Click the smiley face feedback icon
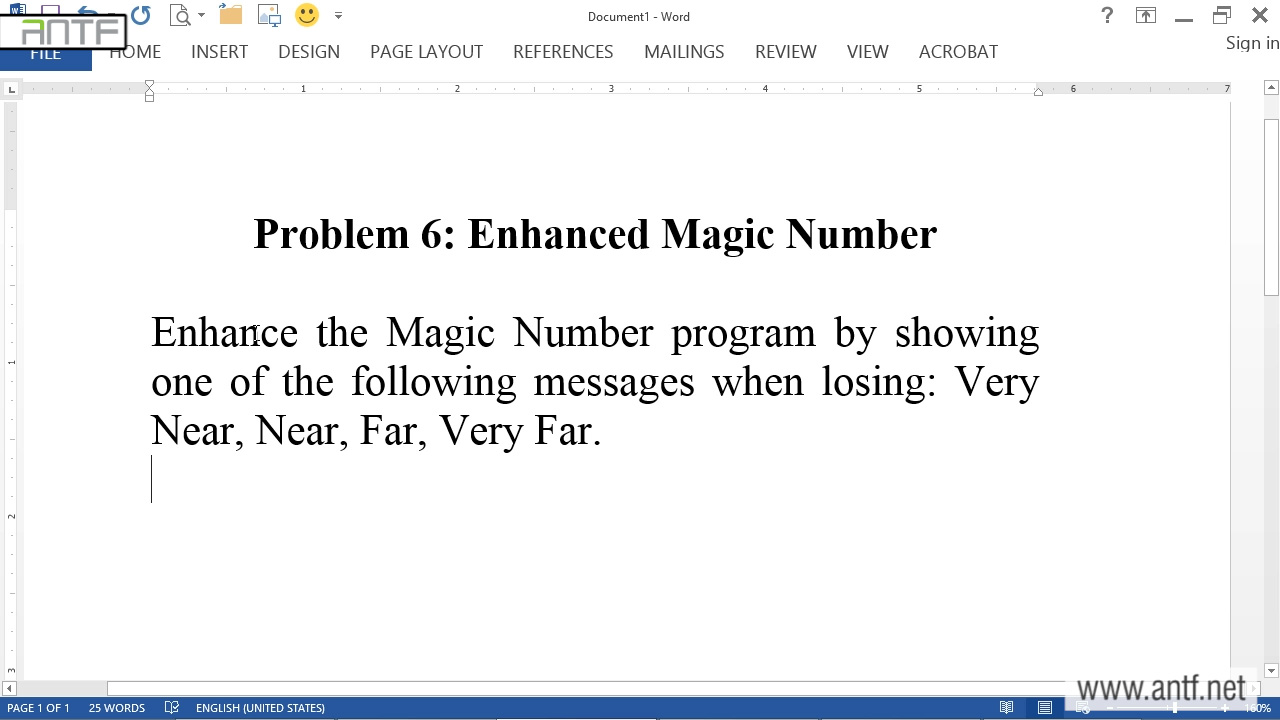Viewport: 1280px width, 720px height. tap(307, 15)
